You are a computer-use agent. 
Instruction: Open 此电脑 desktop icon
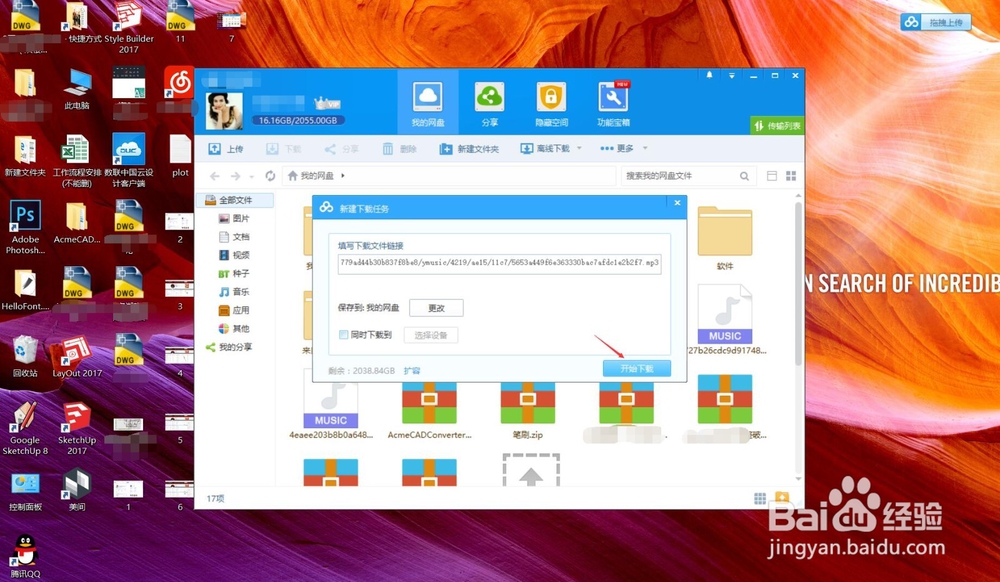click(x=77, y=89)
